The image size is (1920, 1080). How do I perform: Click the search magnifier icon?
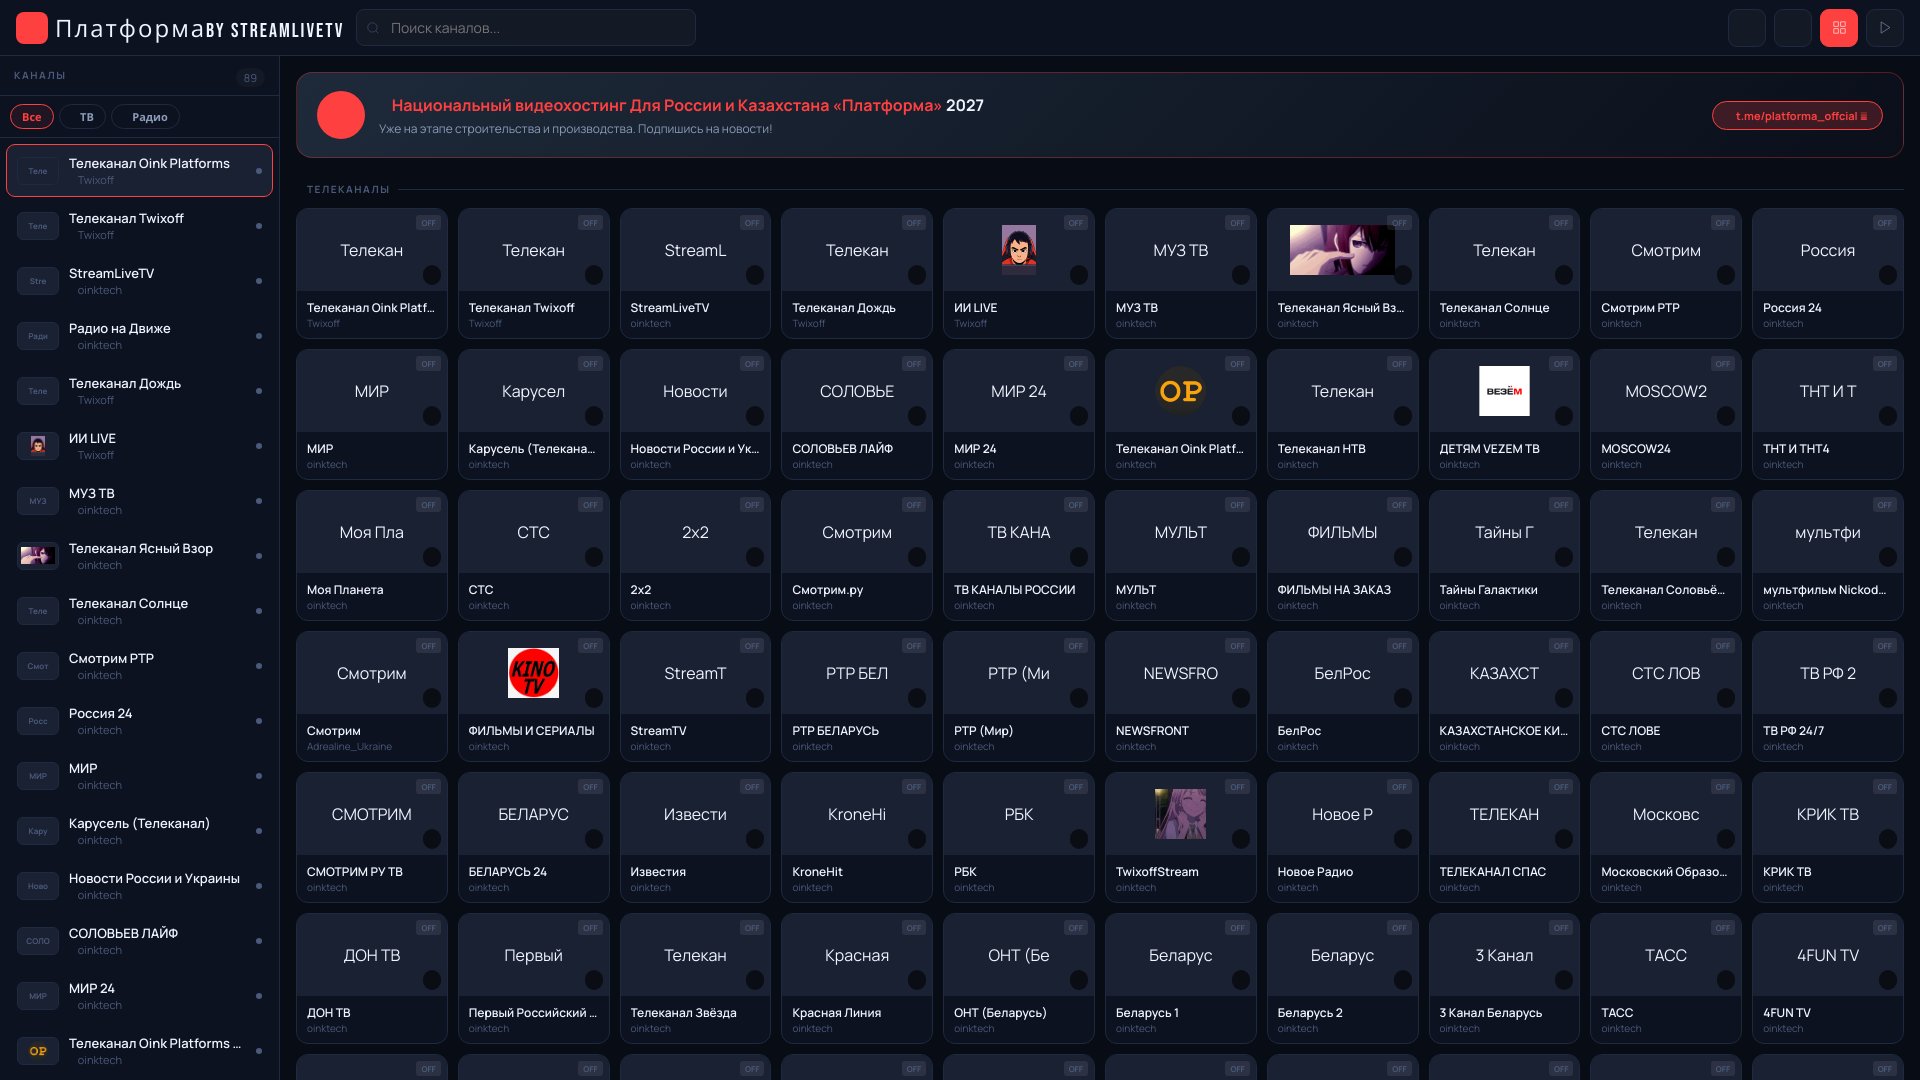[373, 28]
